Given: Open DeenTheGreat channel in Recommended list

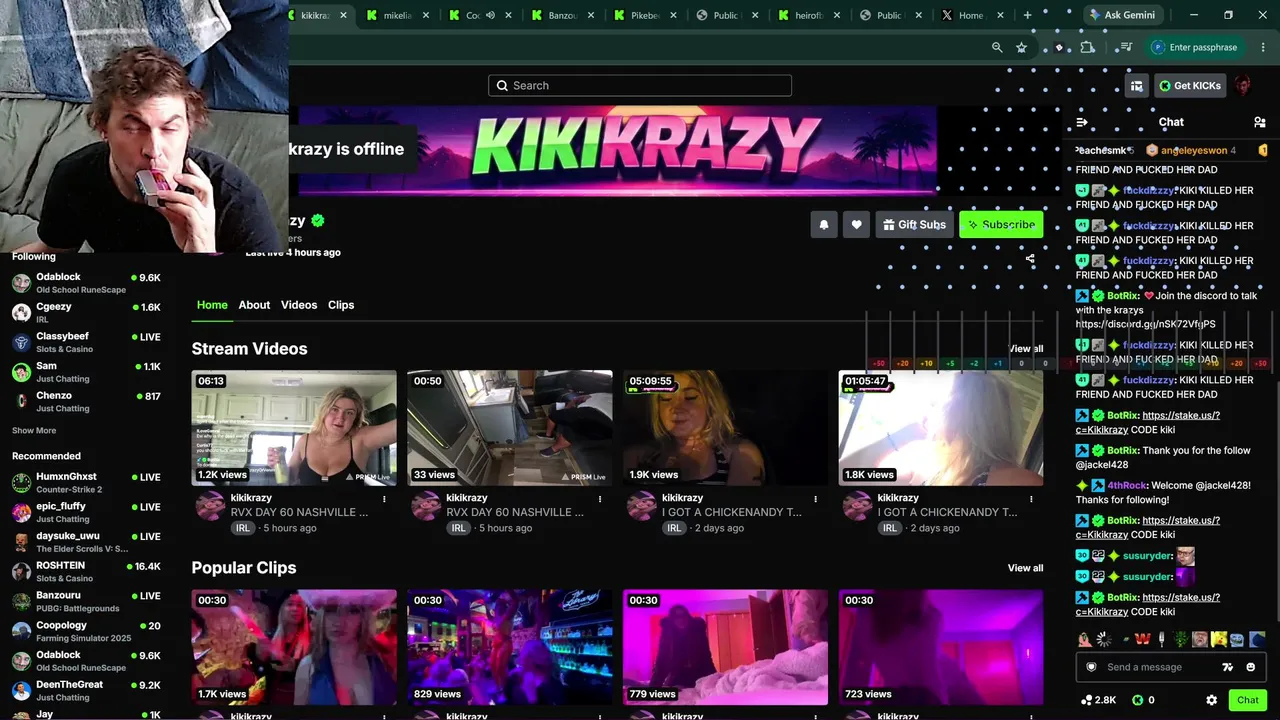Looking at the screenshot, I should [x=86, y=690].
